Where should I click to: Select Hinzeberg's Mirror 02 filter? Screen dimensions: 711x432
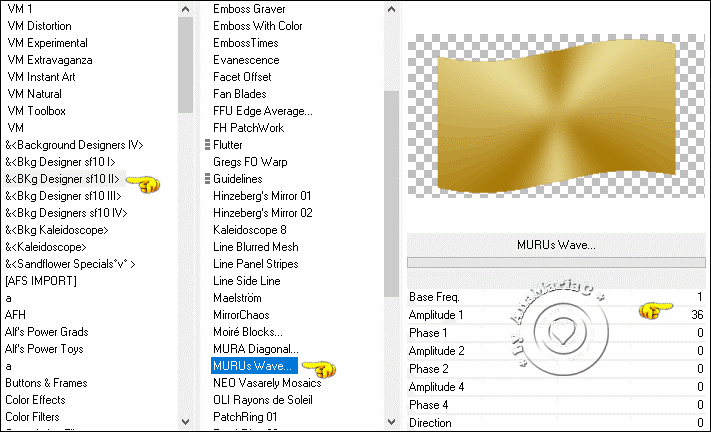263,213
